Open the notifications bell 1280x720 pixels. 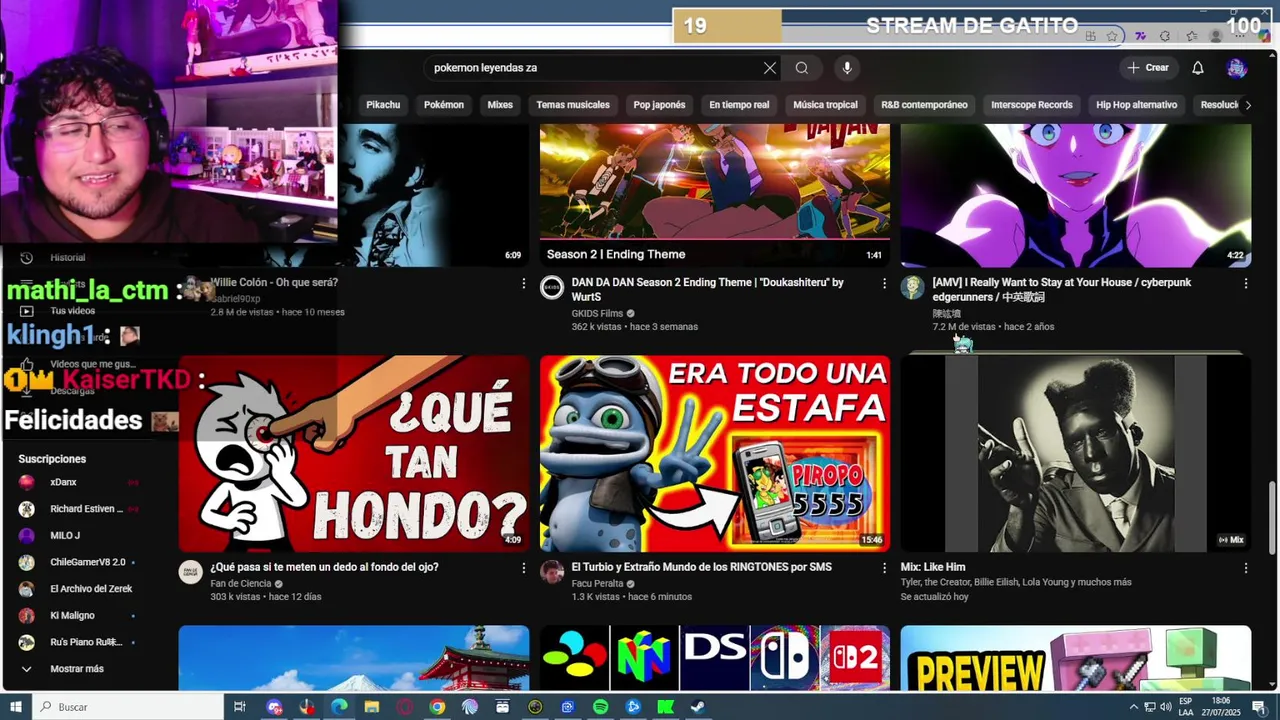[1198, 68]
